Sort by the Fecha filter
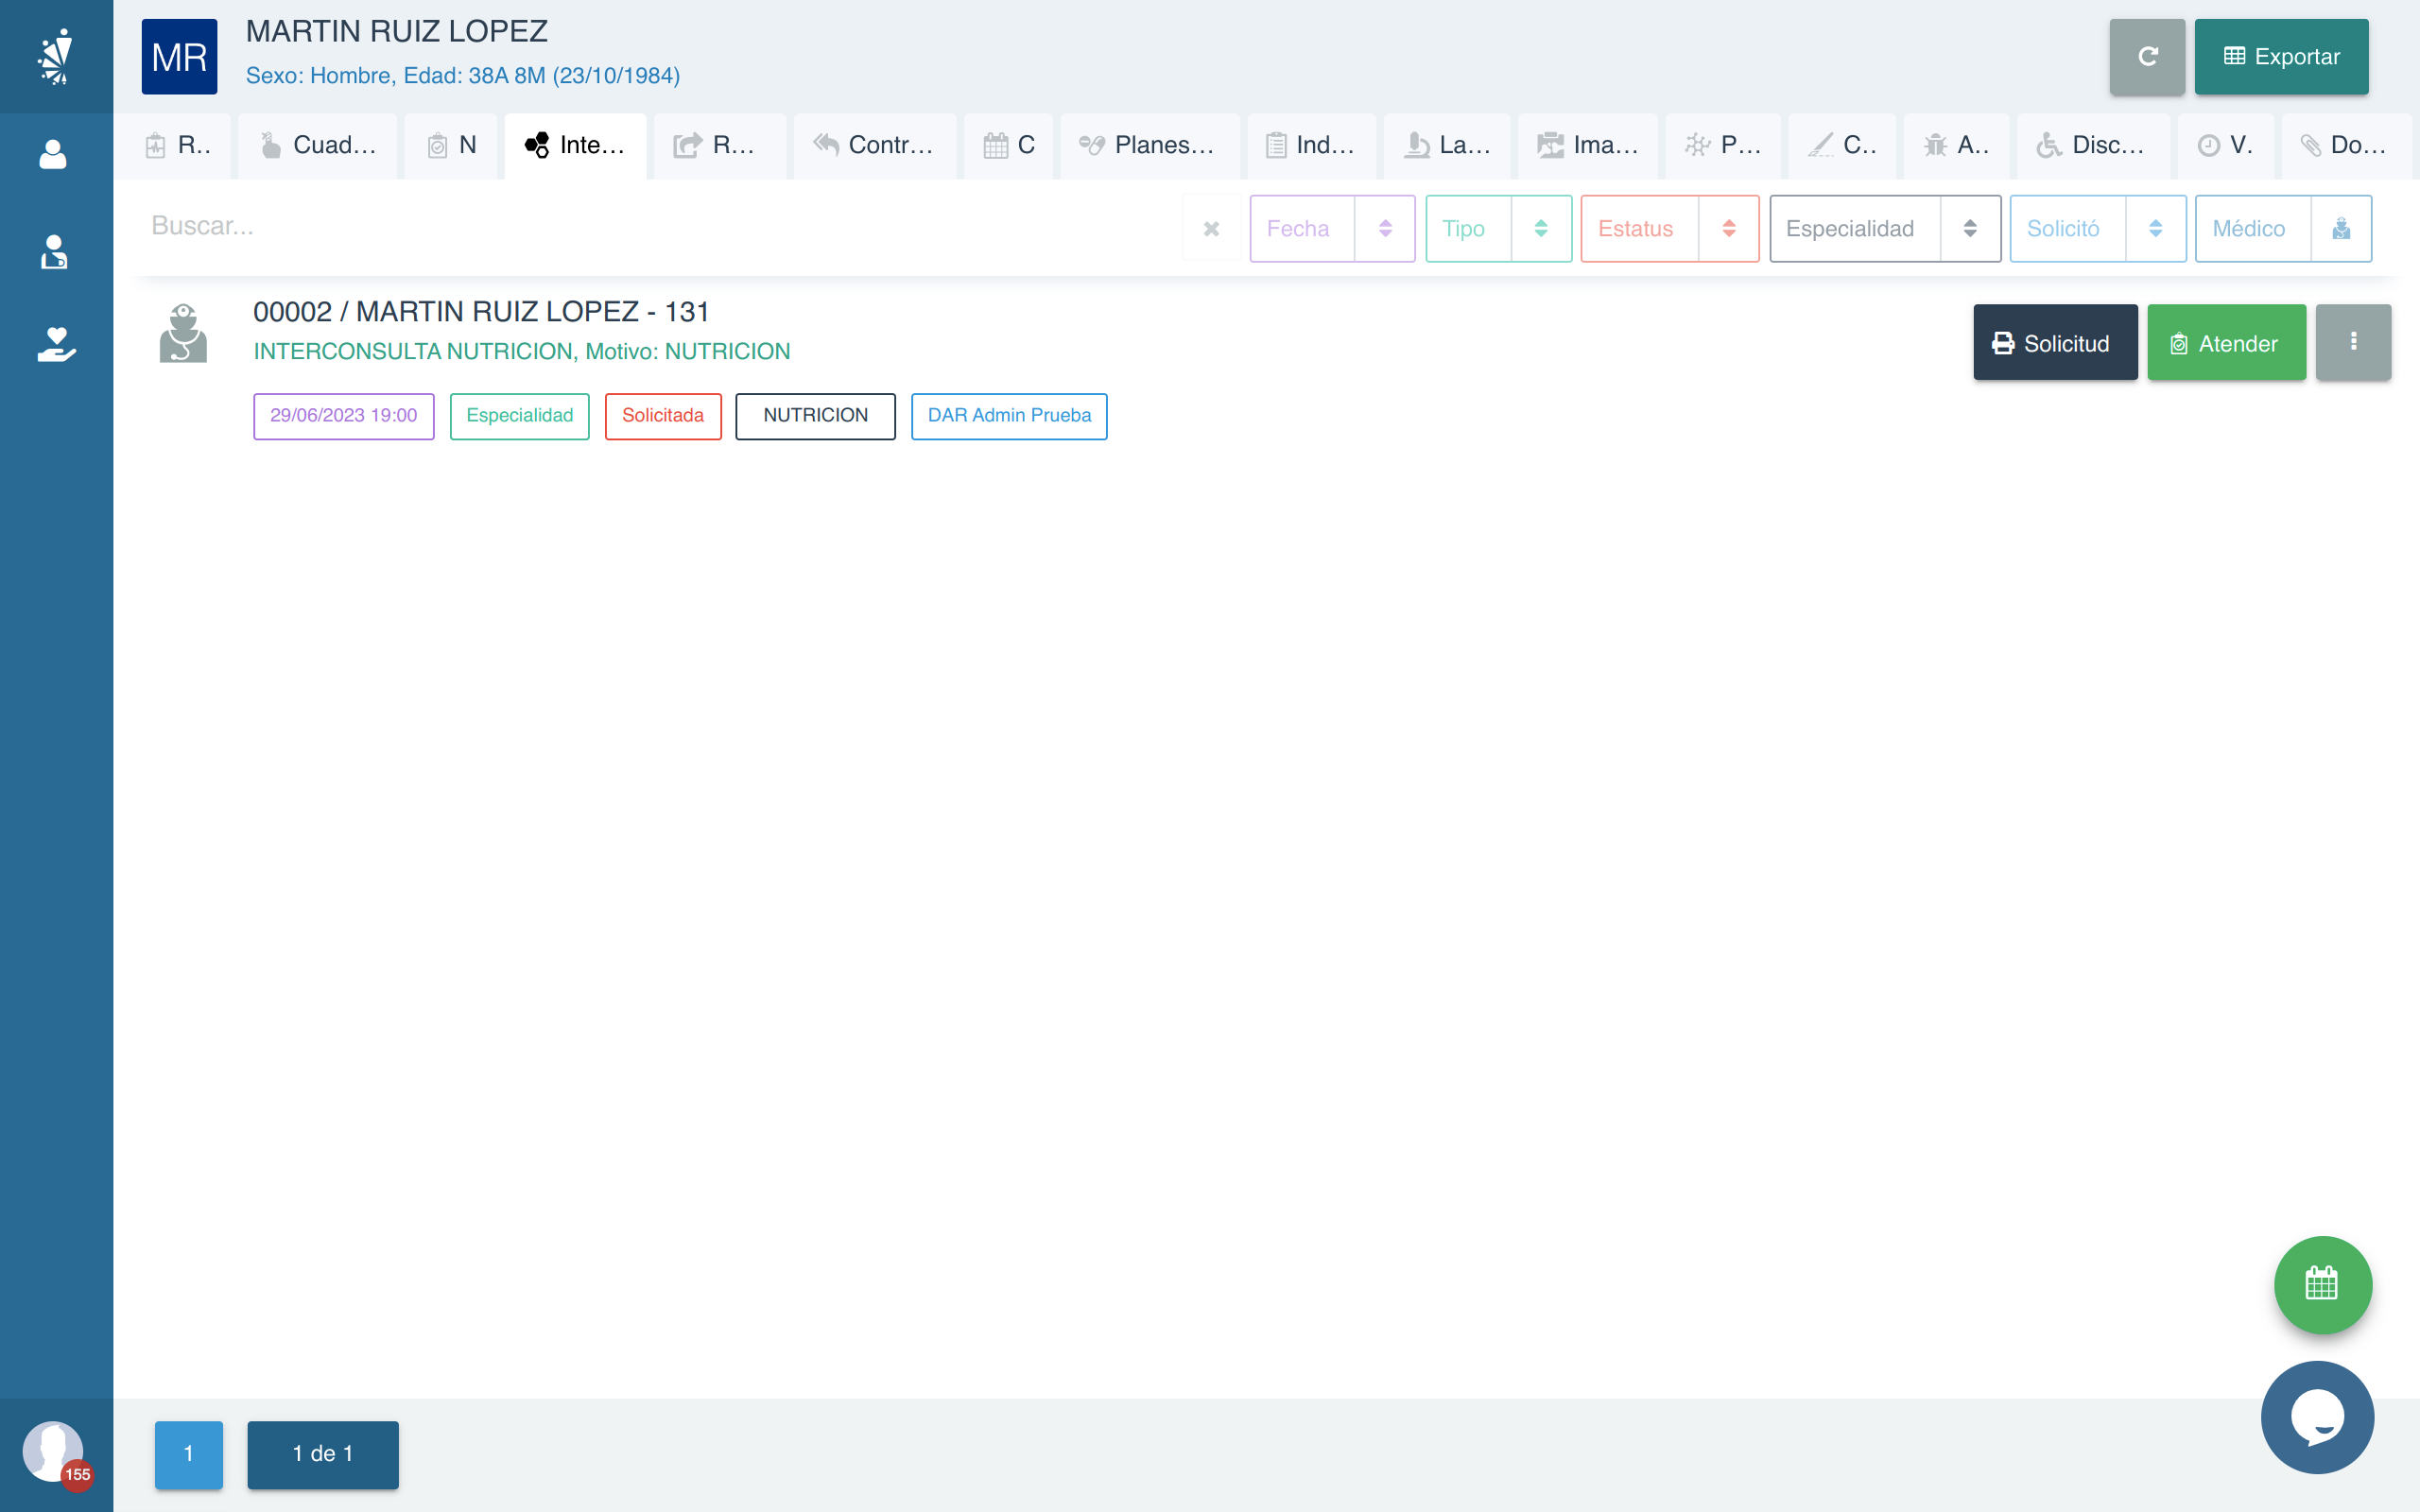The image size is (2420, 1512). [1302, 229]
